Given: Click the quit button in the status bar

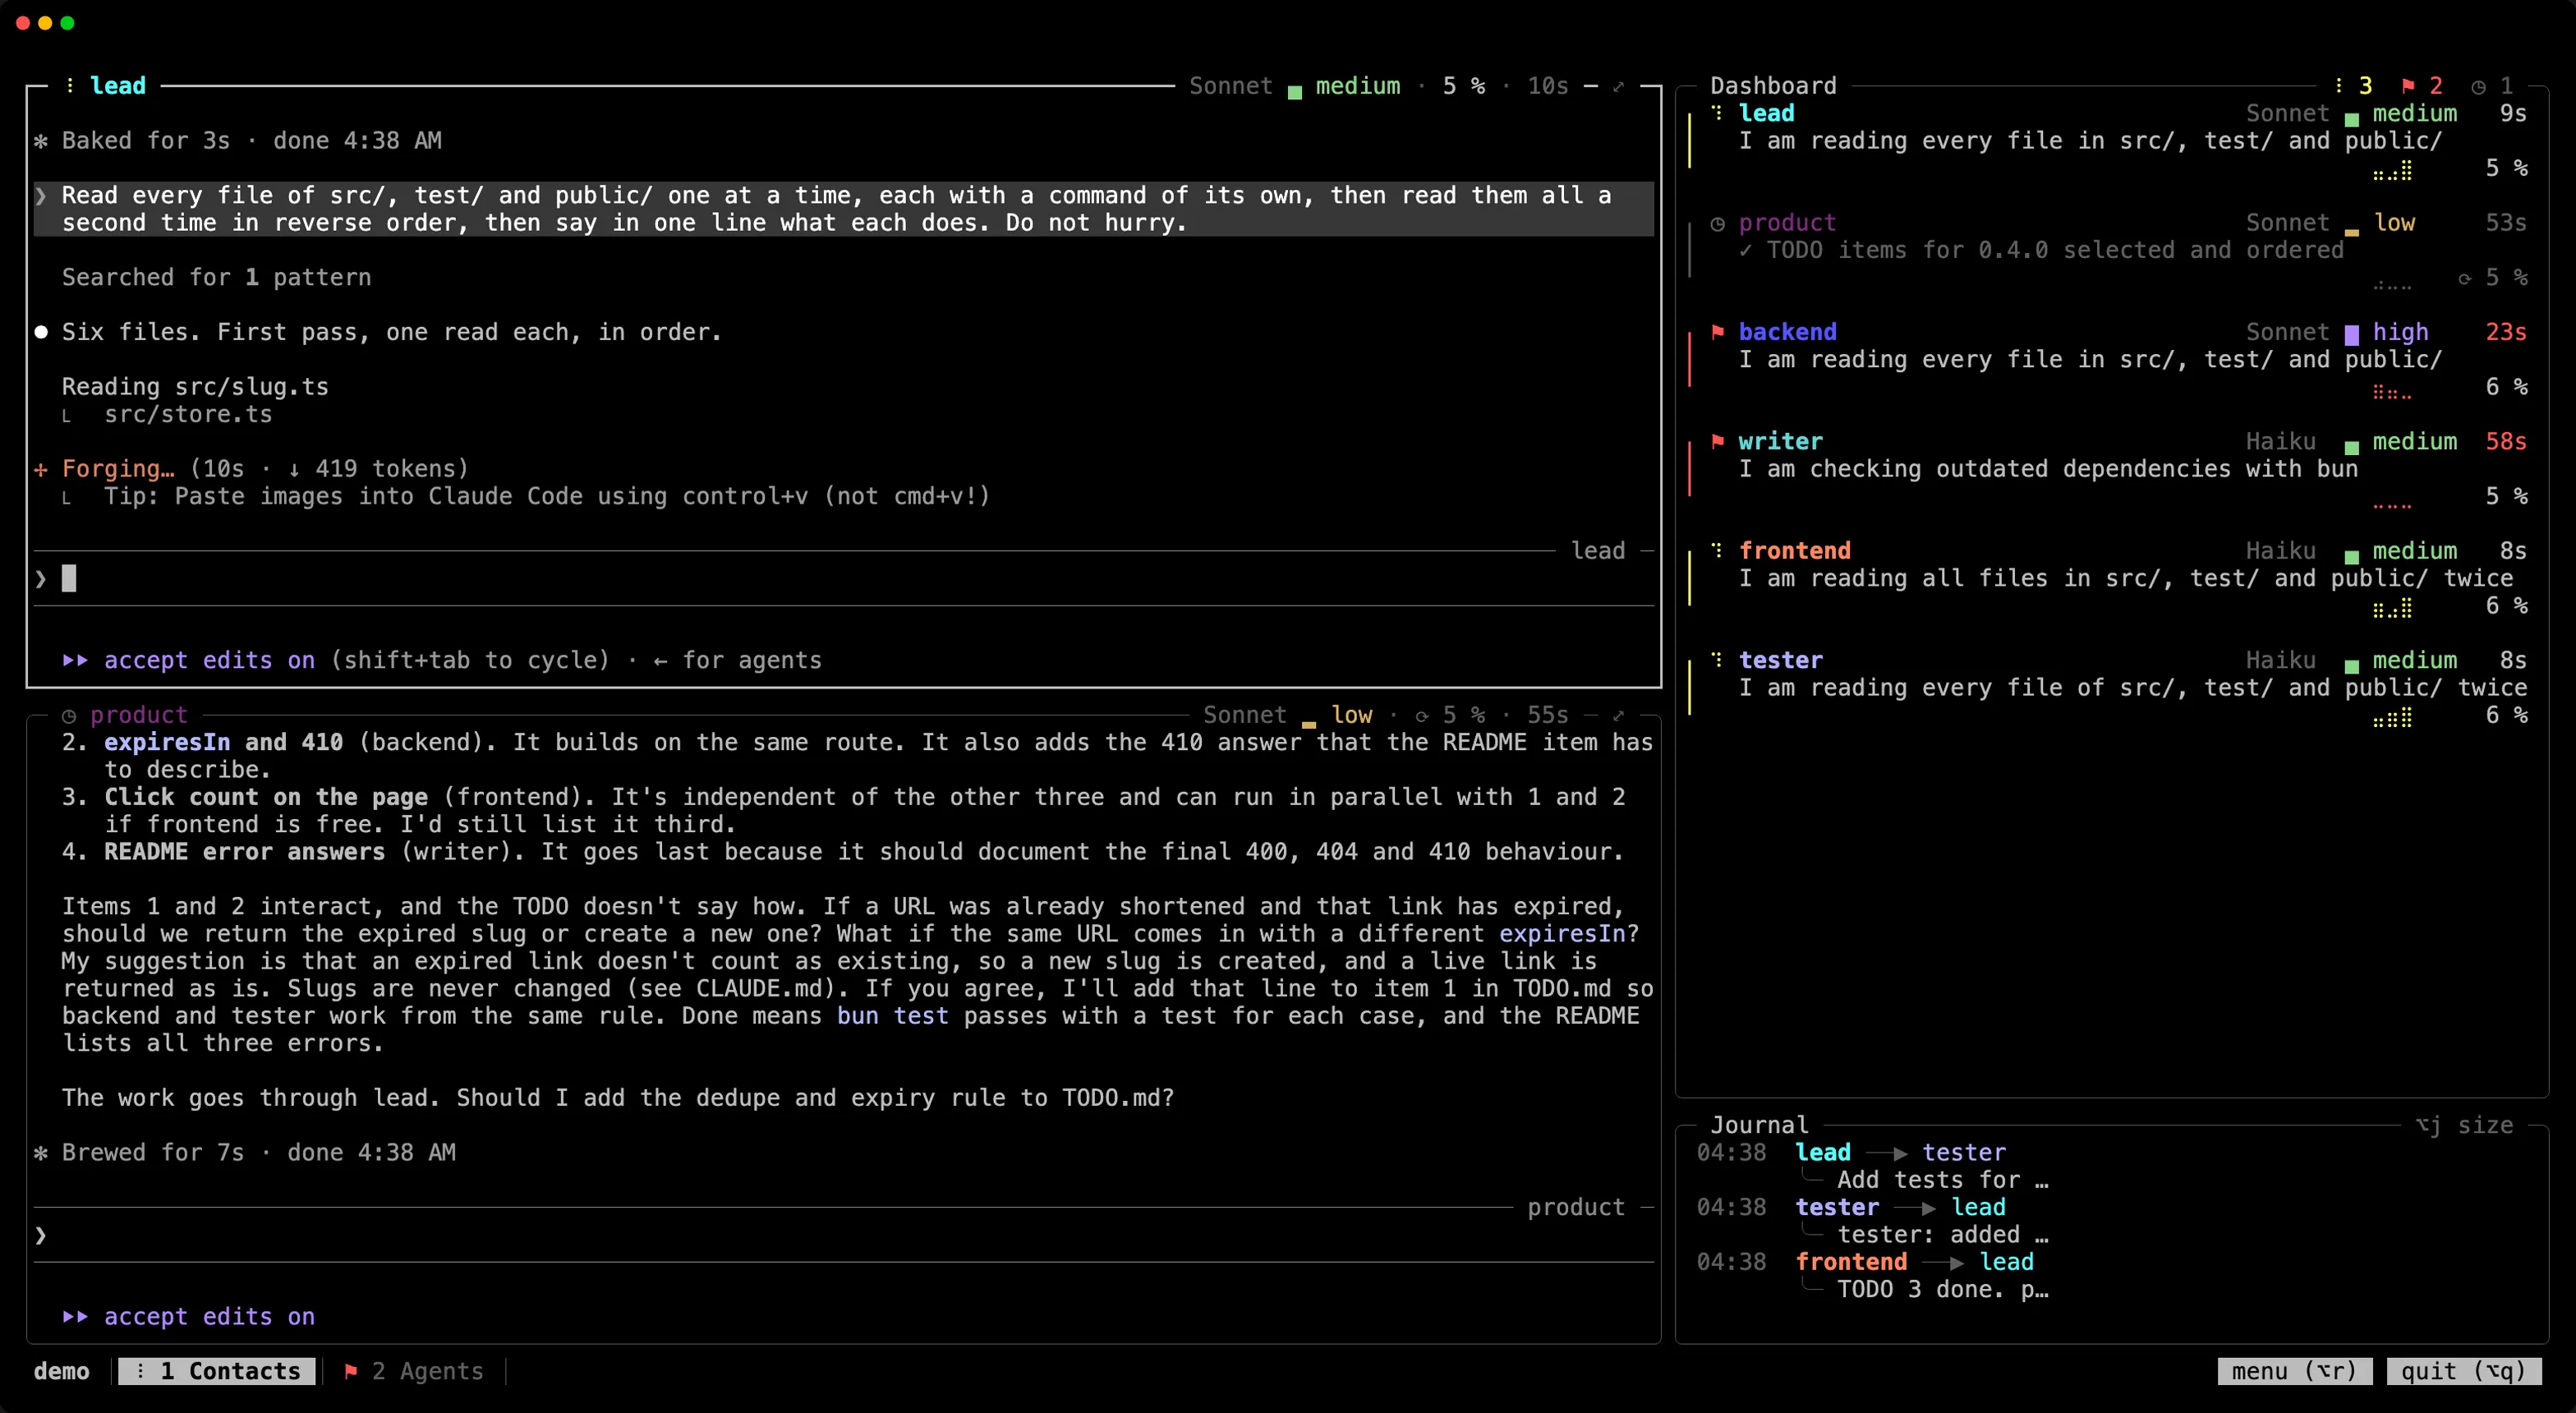Looking at the screenshot, I should point(2464,1371).
